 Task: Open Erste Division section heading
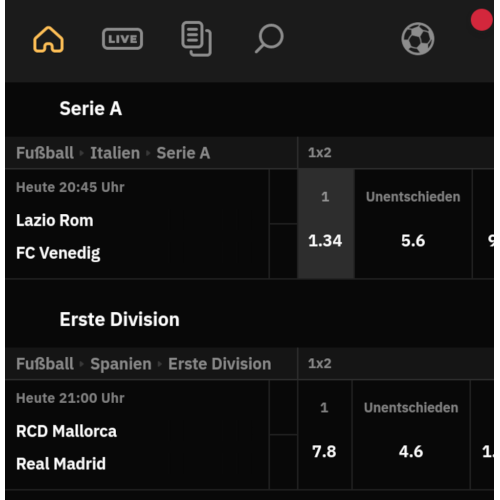pos(120,319)
